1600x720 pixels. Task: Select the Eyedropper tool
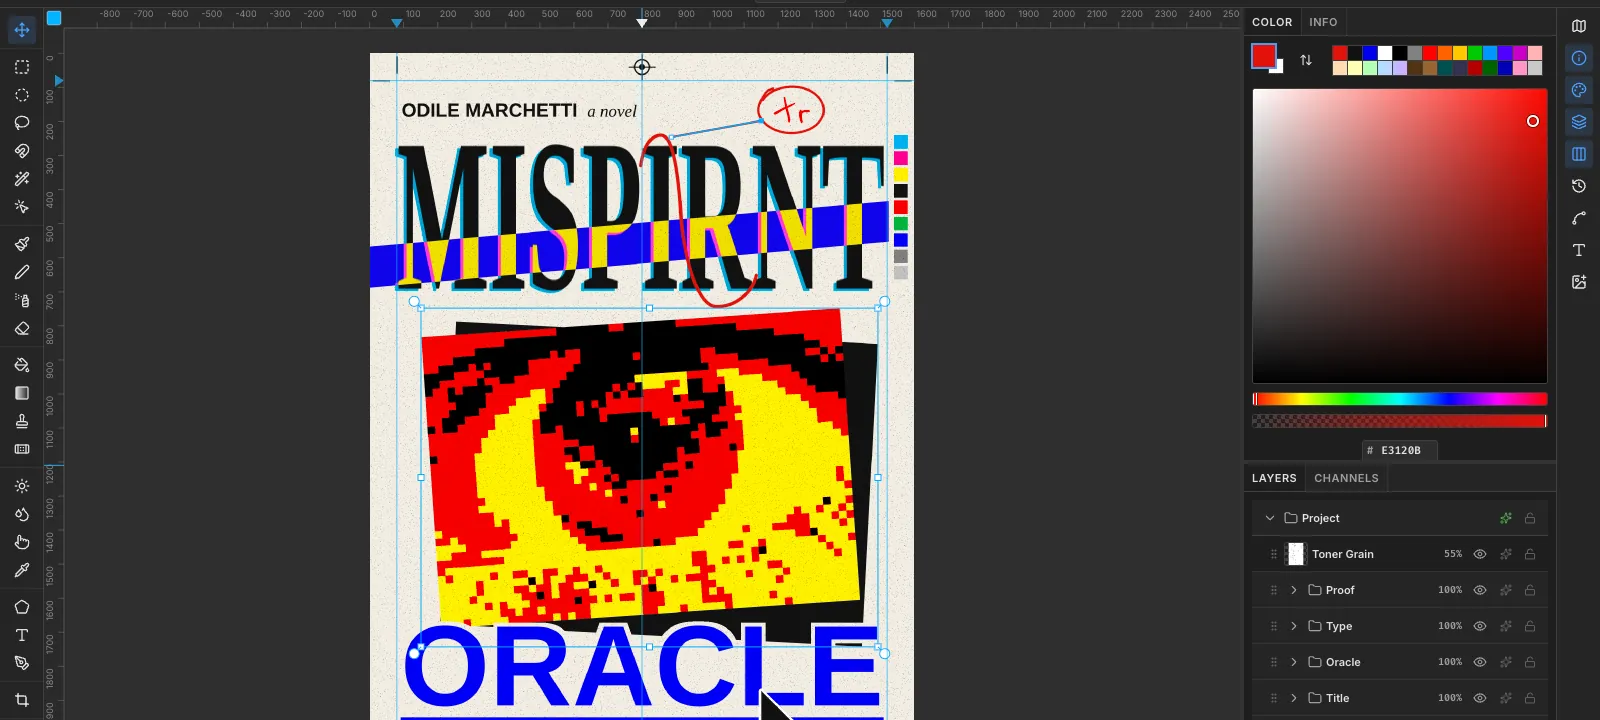tap(22, 570)
